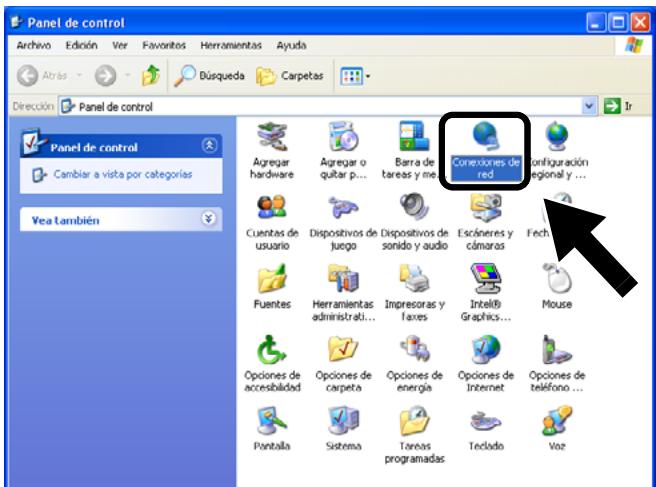The image size is (656, 487).
Task: Open the Voz icon
Action: (557, 421)
